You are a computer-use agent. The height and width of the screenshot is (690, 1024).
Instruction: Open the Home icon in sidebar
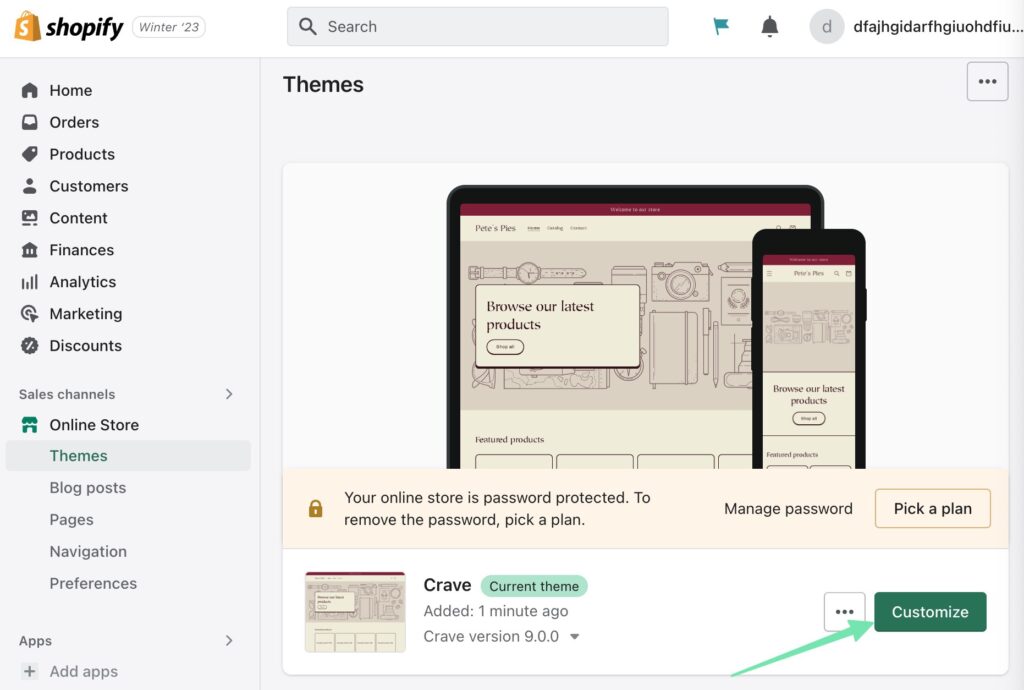(x=31, y=90)
